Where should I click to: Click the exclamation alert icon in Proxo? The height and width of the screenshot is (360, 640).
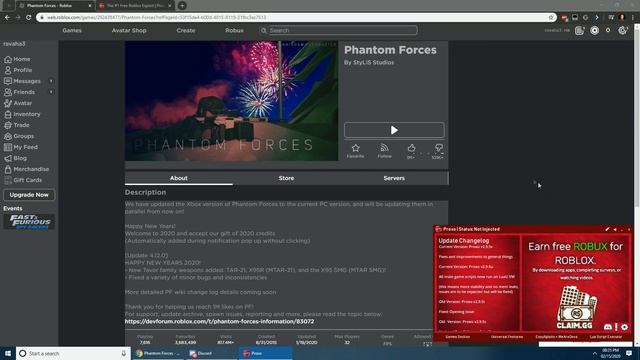point(616,327)
